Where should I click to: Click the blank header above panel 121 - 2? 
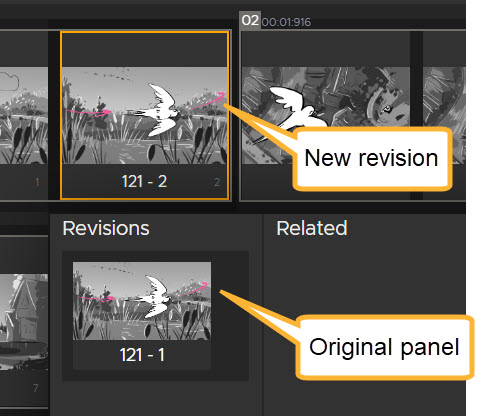[x=144, y=50]
